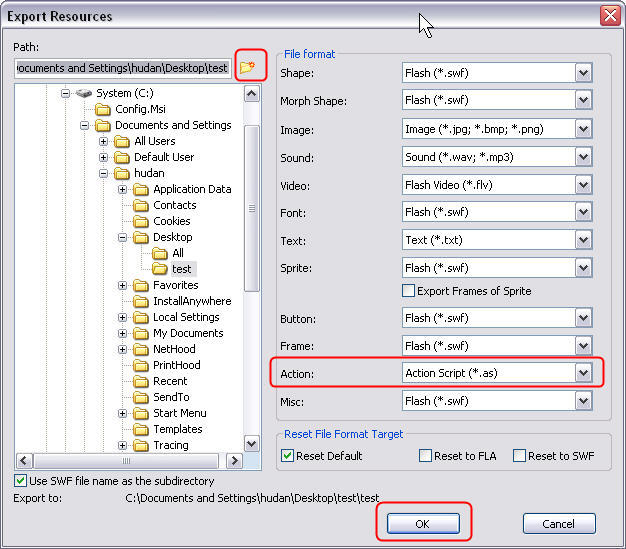Viewport: 626px width, 549px height.
Task: Click the tree's scroll right arrow
Action: click(x=235, y=461)
